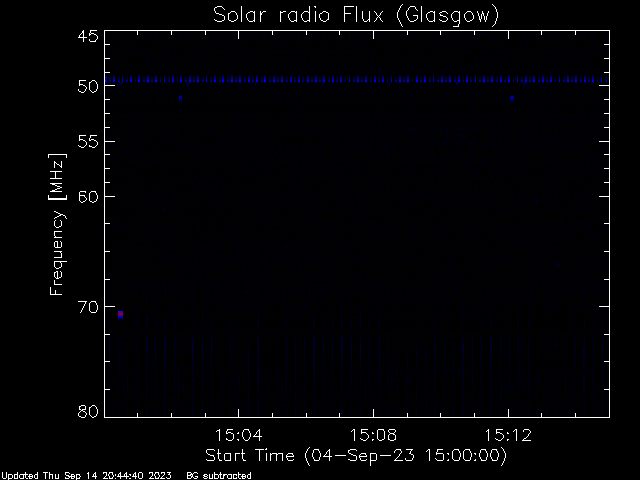Select the 80 frequency tick label

pyautogui.click(x=87, y=411)
